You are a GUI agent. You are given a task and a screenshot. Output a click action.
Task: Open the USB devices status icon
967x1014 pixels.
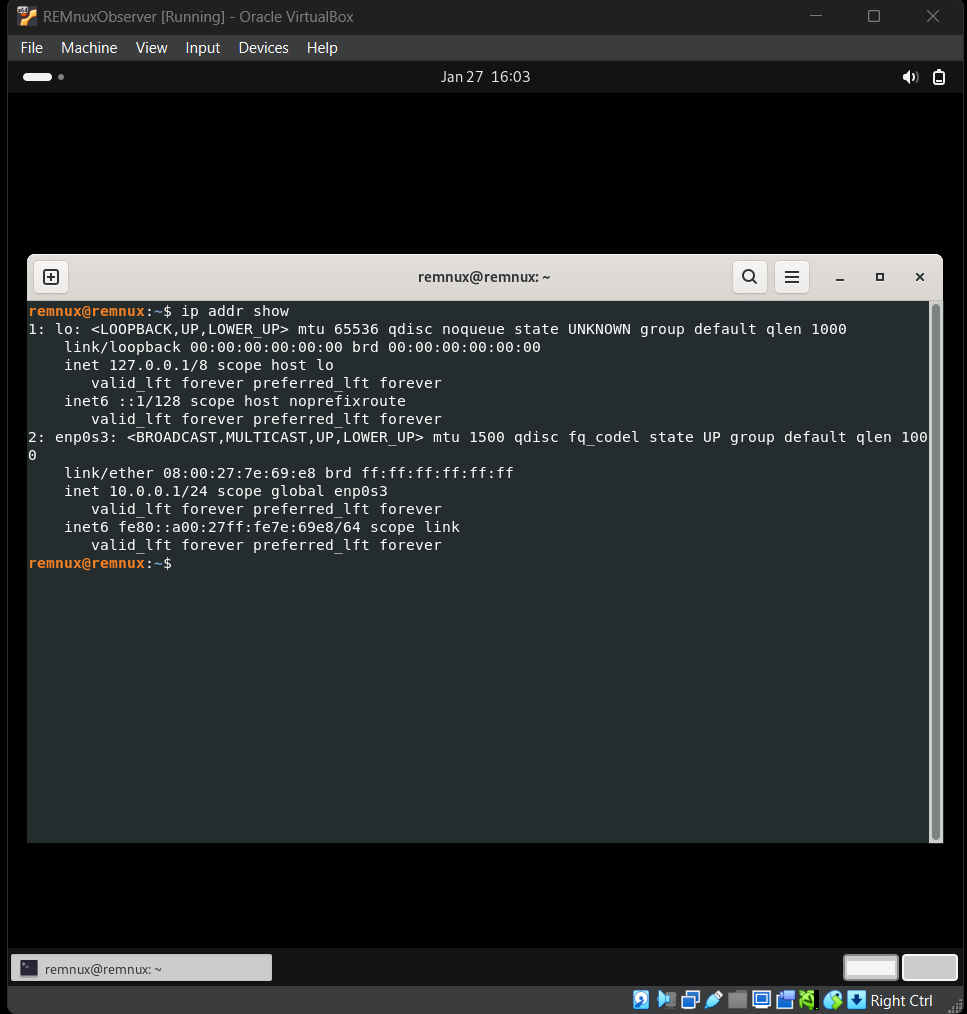point(714,1000)
